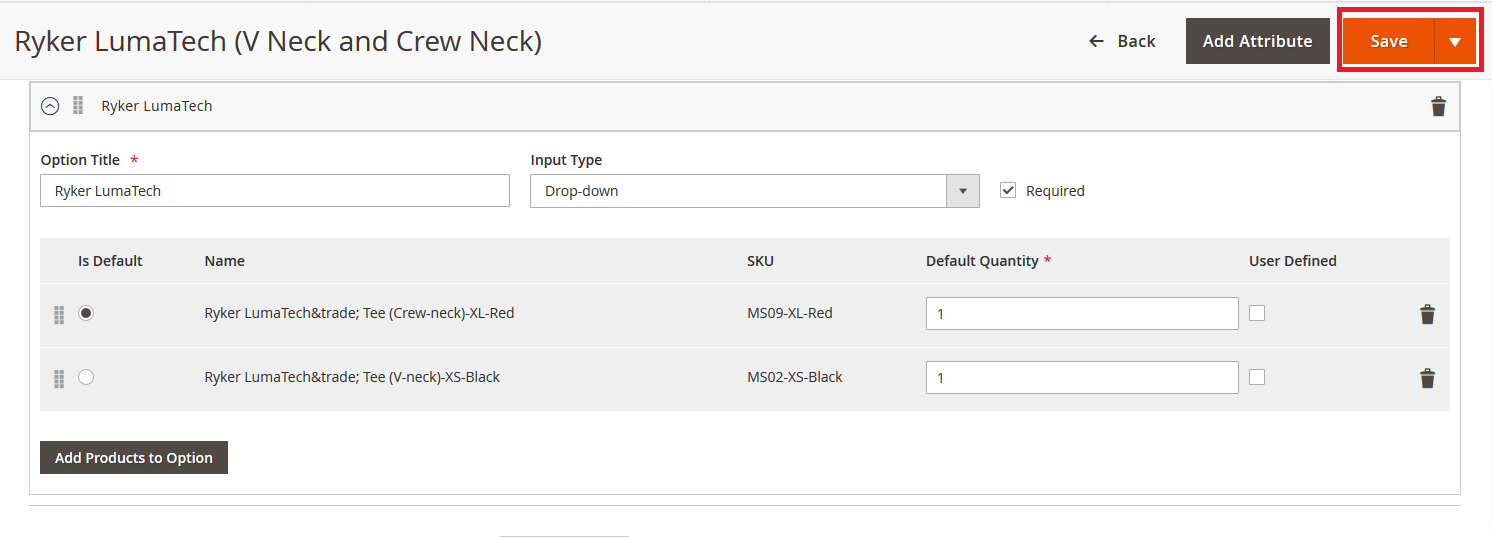Enable User Defined for V-neck XS-Black
This screenshot has height=537, width=1492.
[1257, 377]
